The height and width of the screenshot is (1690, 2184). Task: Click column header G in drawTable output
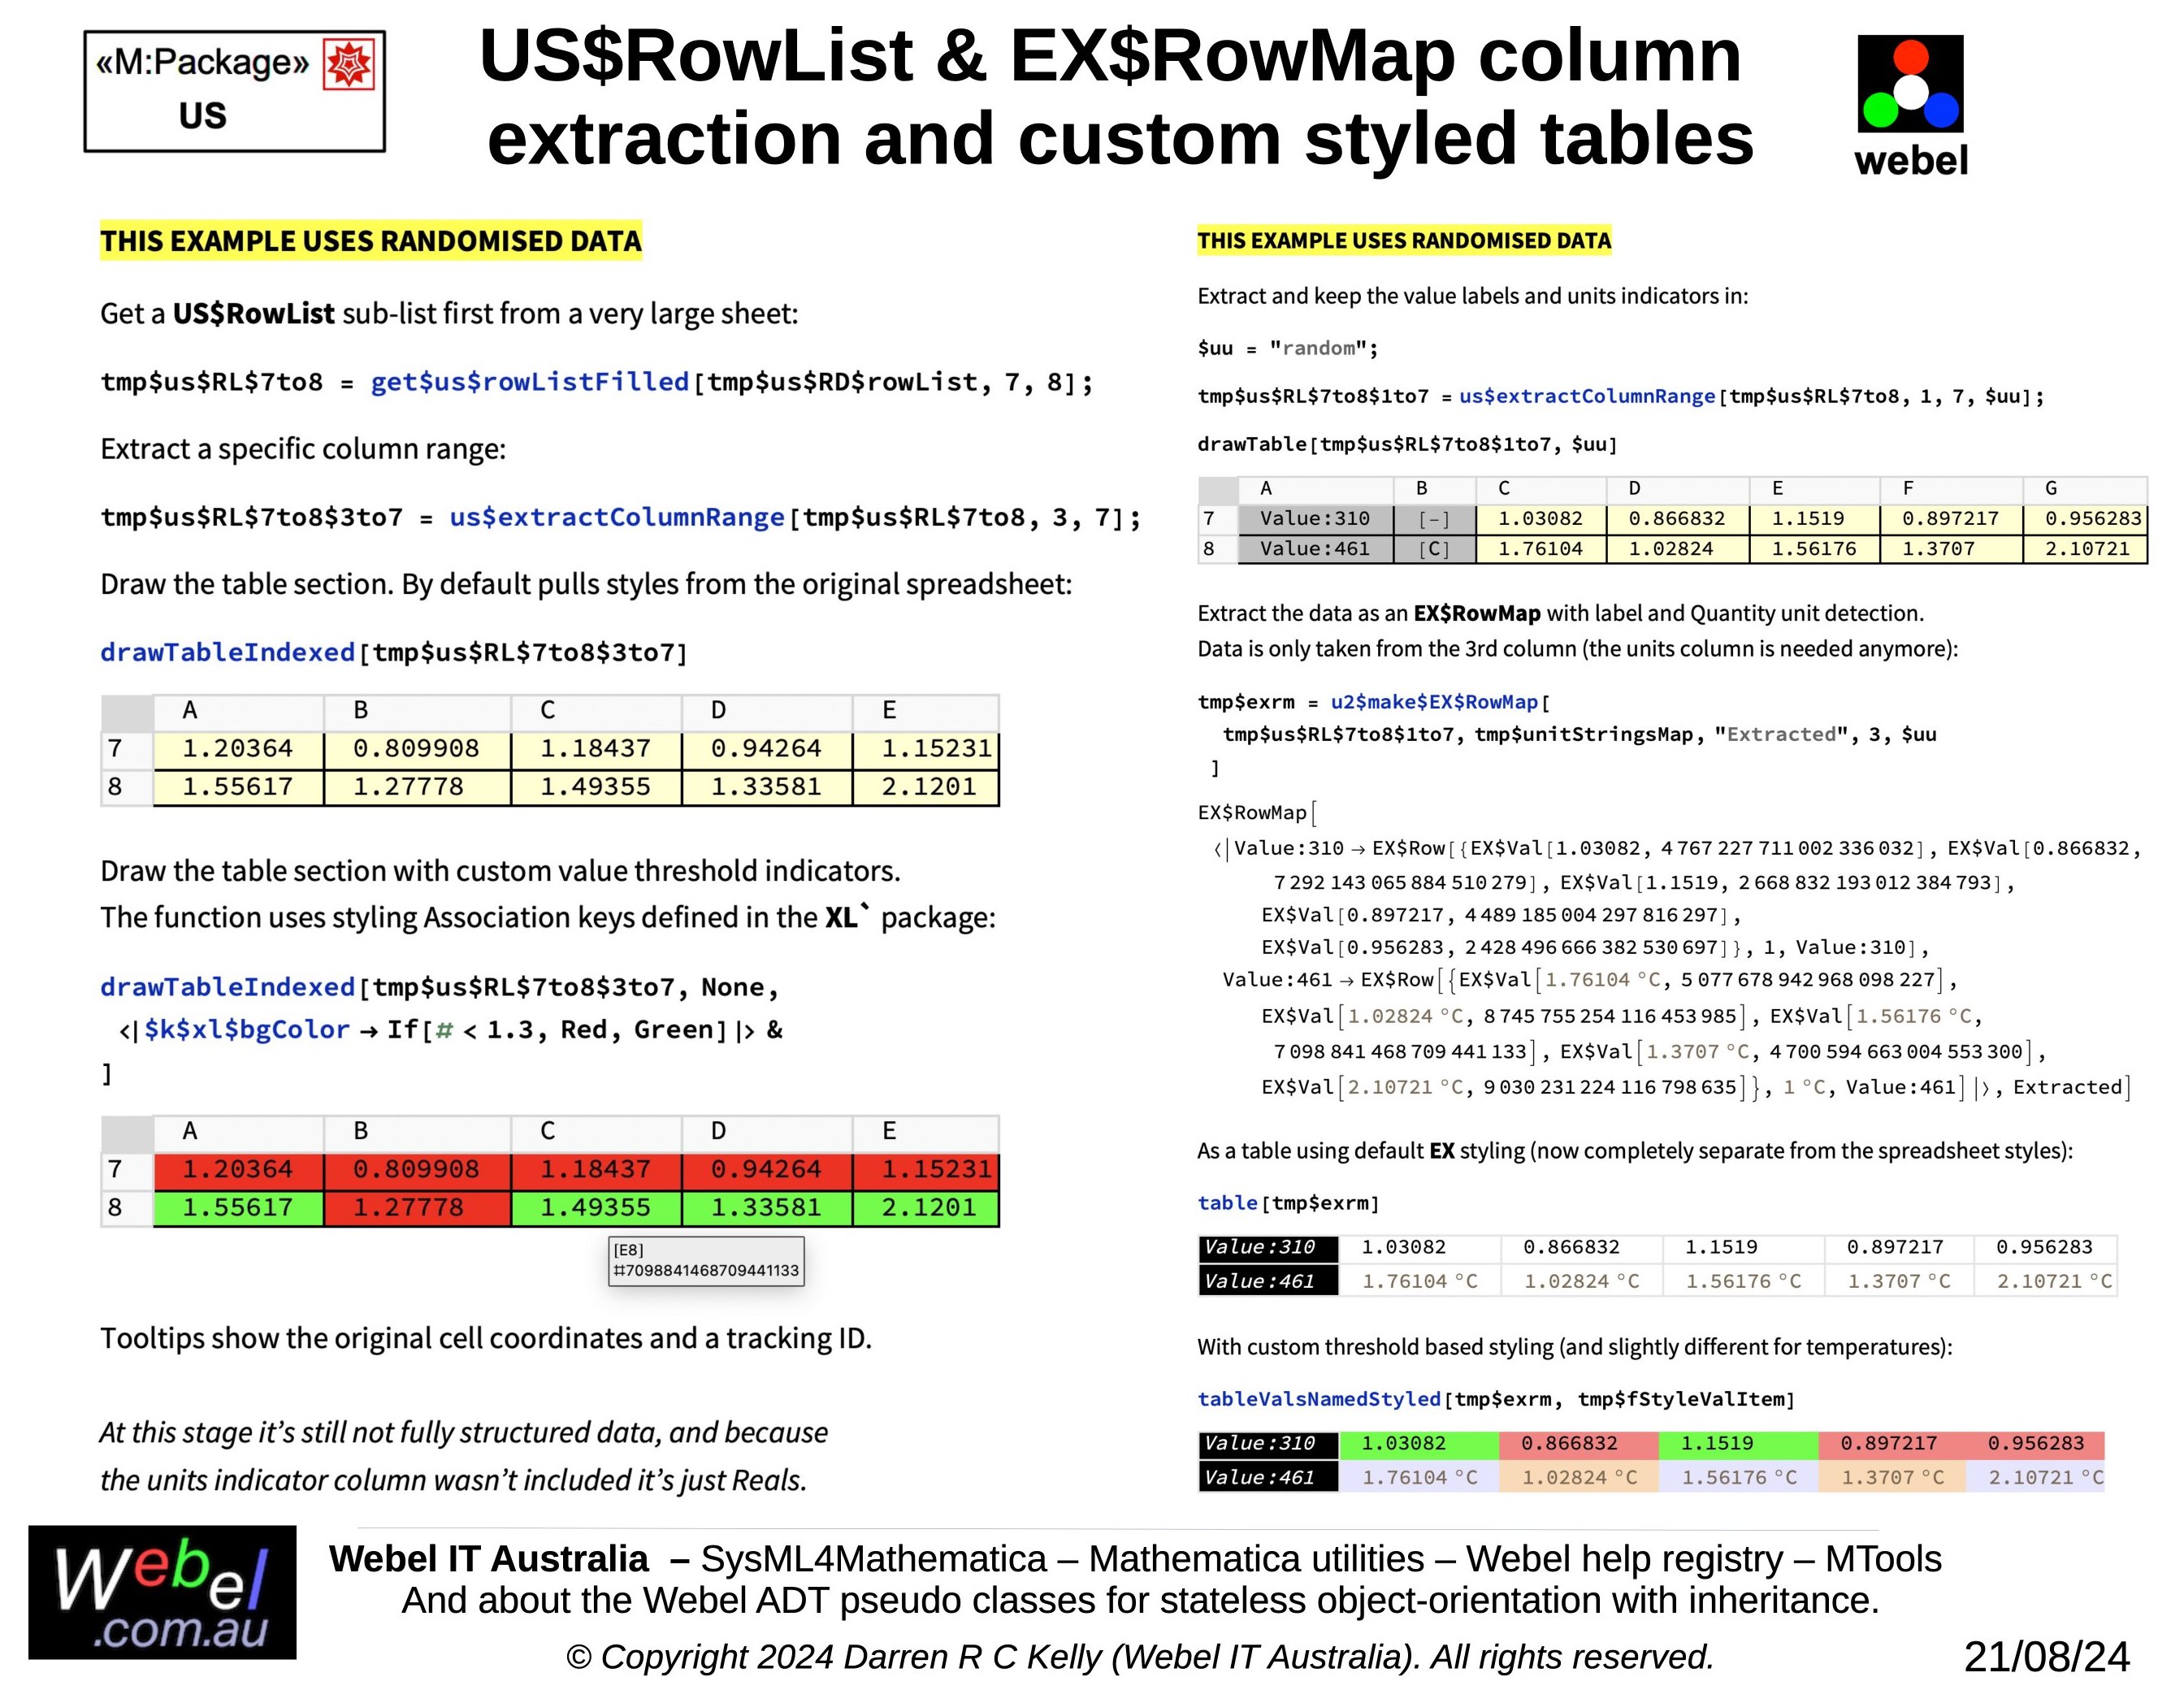(x=2086, y=489)
